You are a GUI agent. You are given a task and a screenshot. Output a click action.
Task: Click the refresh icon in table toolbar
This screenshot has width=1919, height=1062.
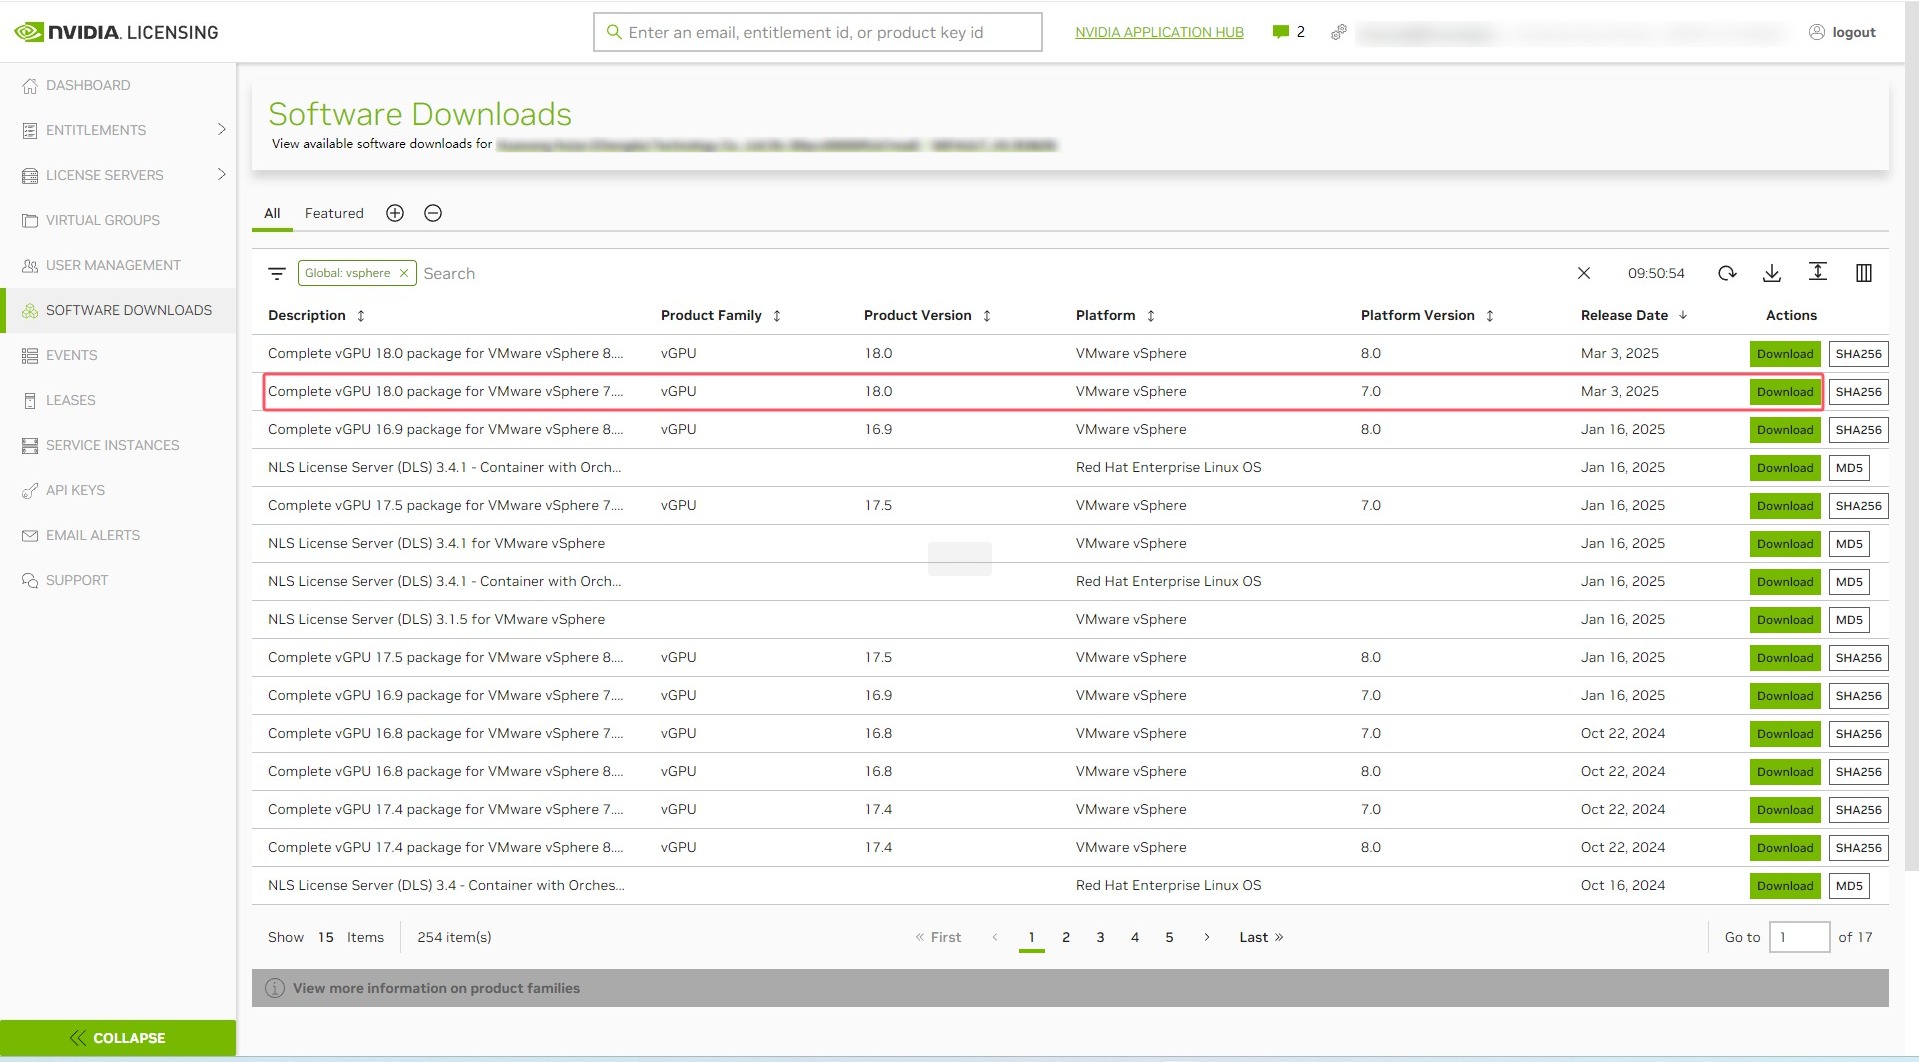1727,273
